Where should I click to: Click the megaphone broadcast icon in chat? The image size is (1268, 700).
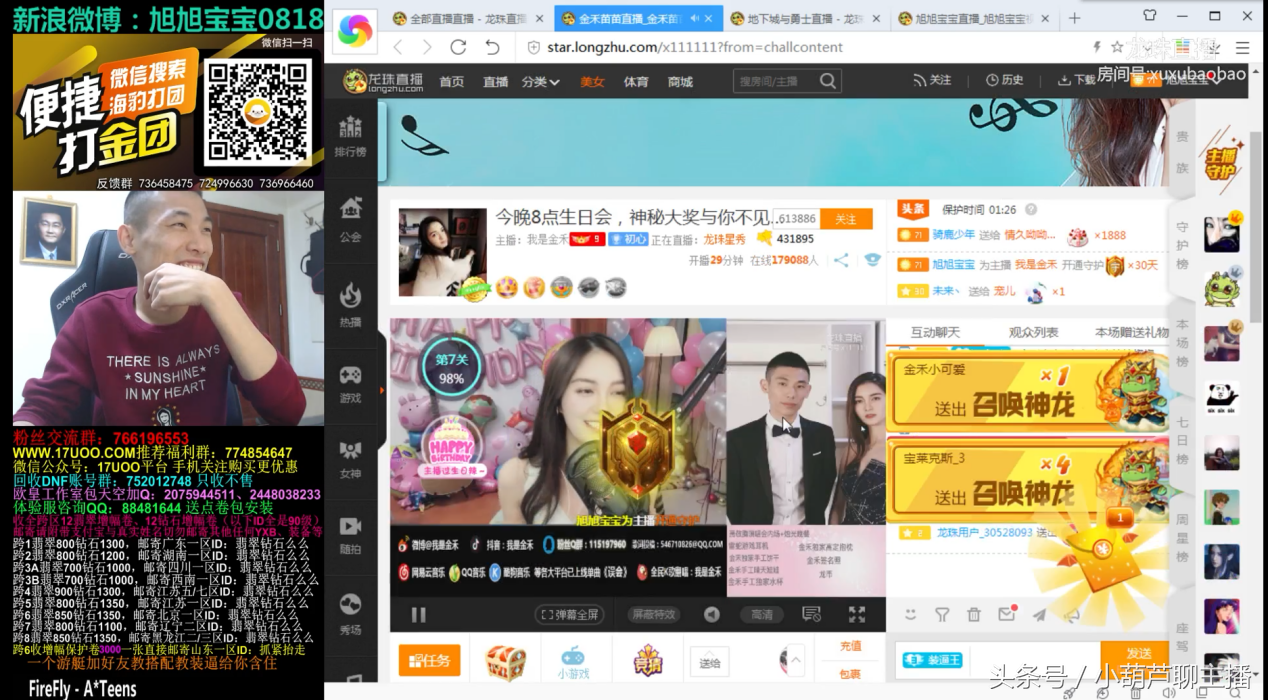1072,615
